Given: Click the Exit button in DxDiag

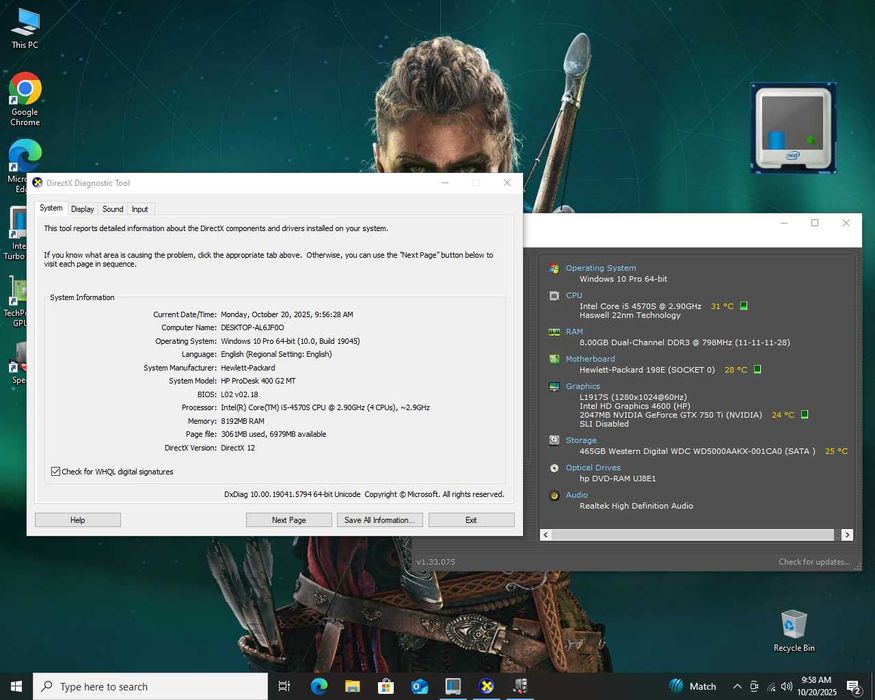Looking at the screenshot, I should [x=471, y=520].
